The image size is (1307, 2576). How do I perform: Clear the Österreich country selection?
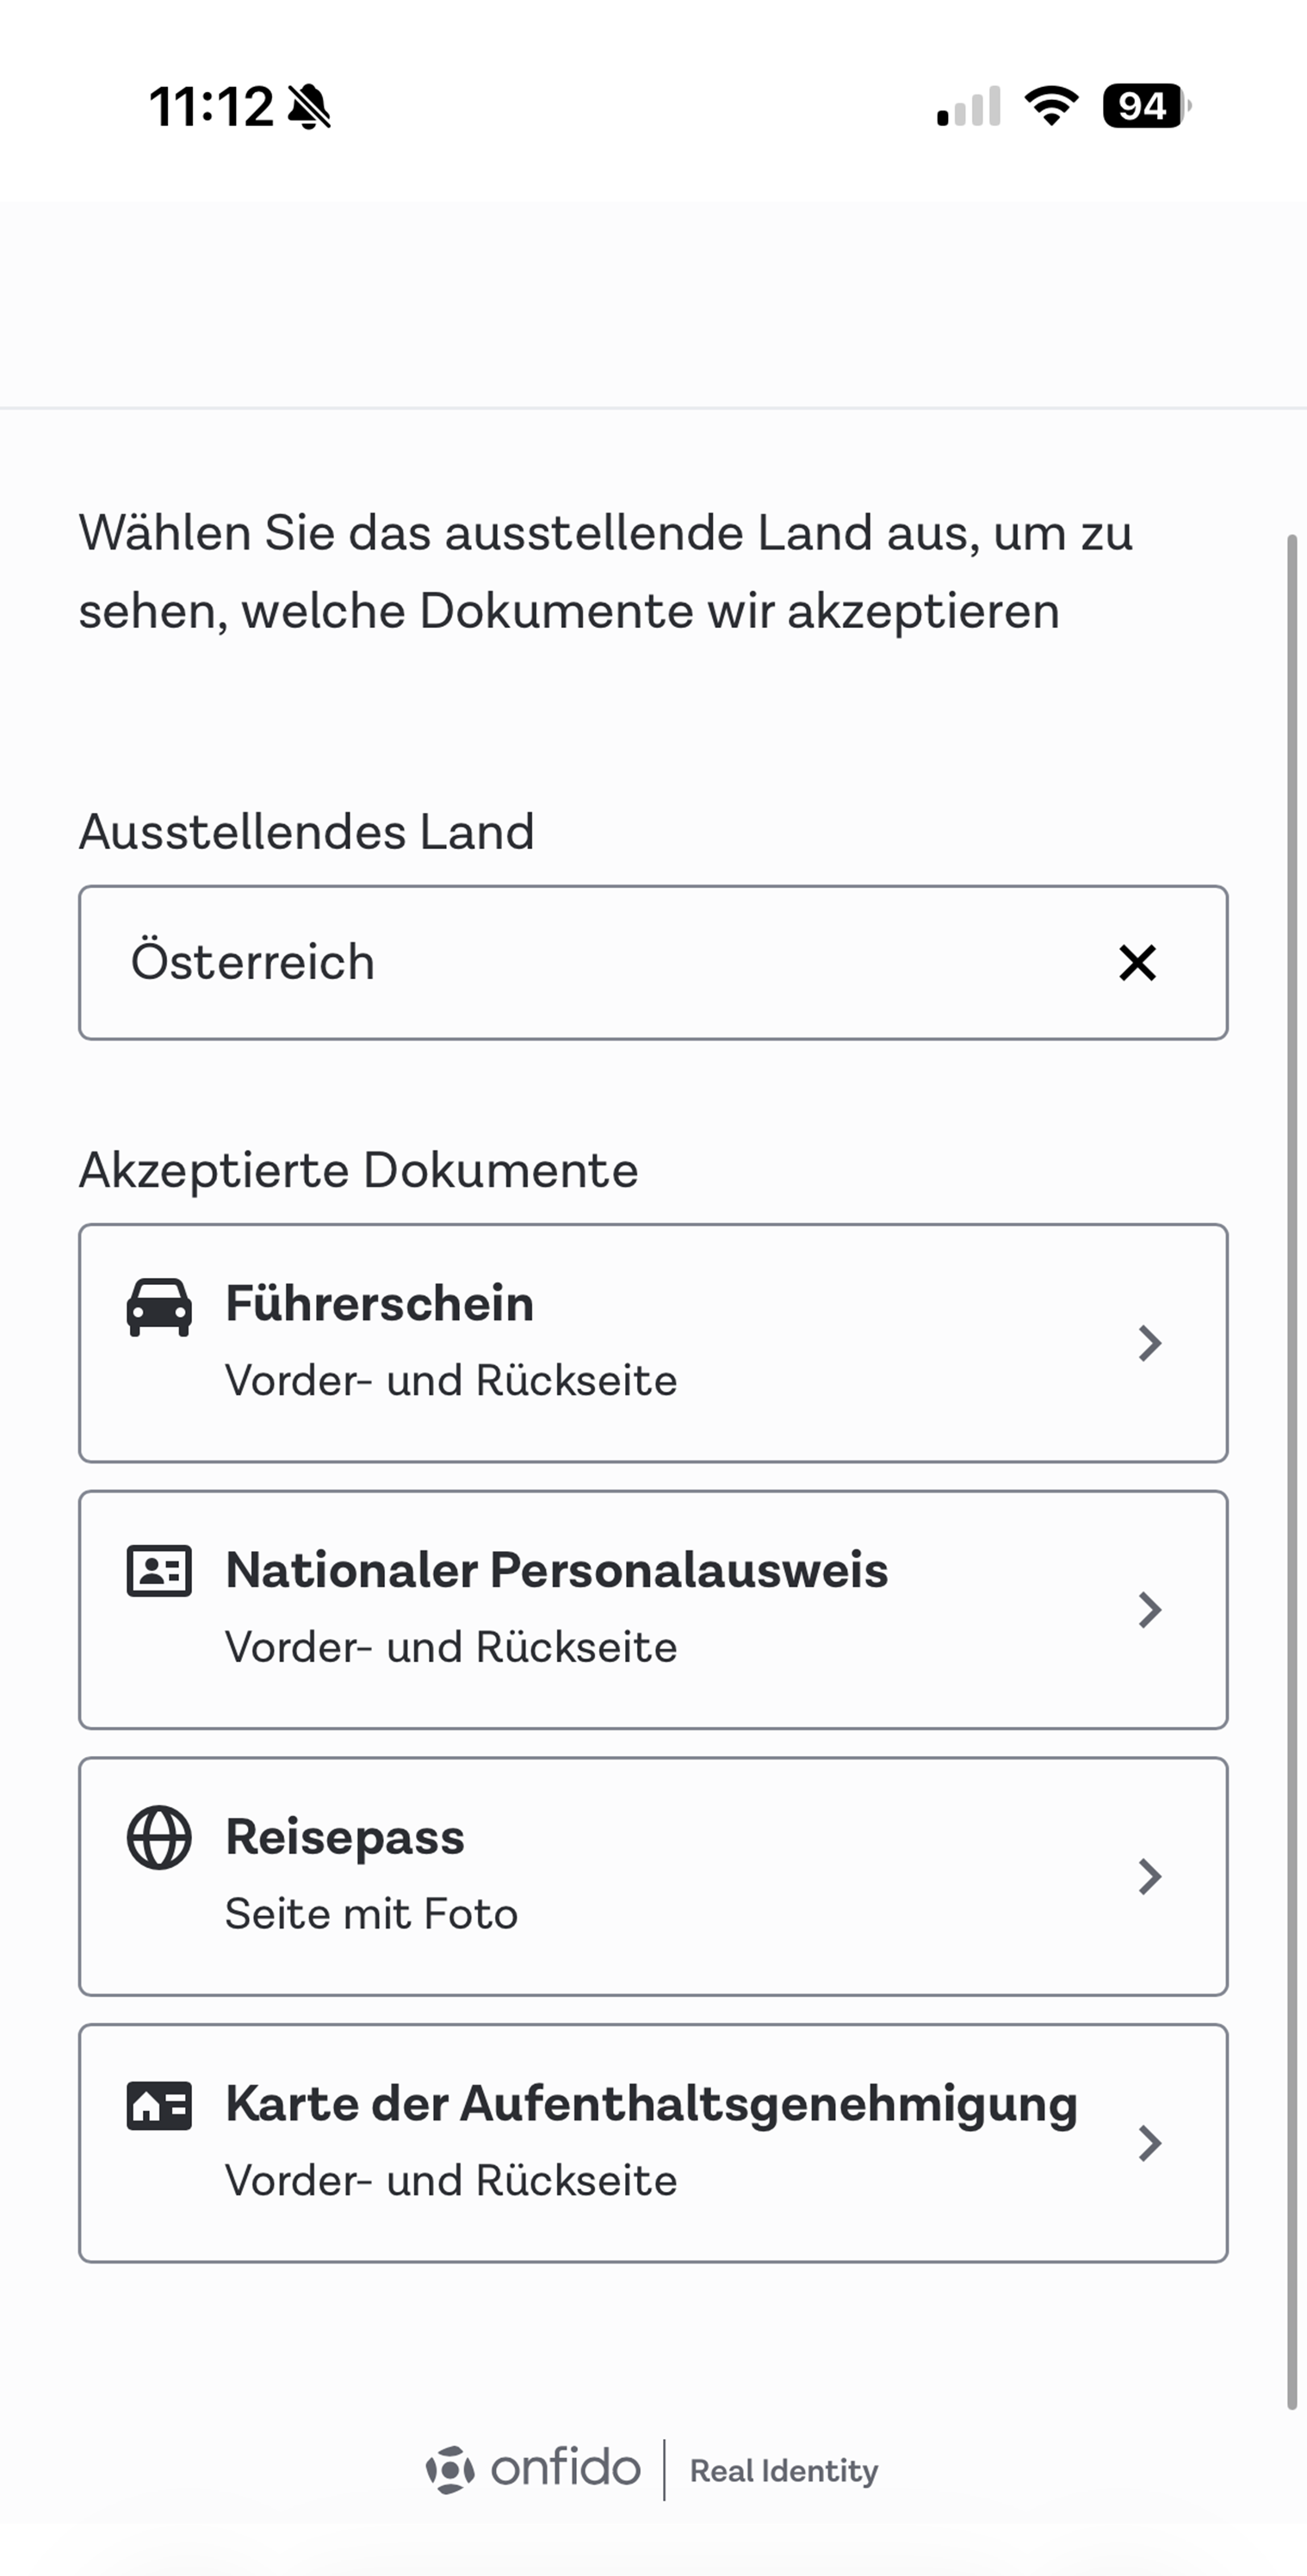[x=1137, y=963]
